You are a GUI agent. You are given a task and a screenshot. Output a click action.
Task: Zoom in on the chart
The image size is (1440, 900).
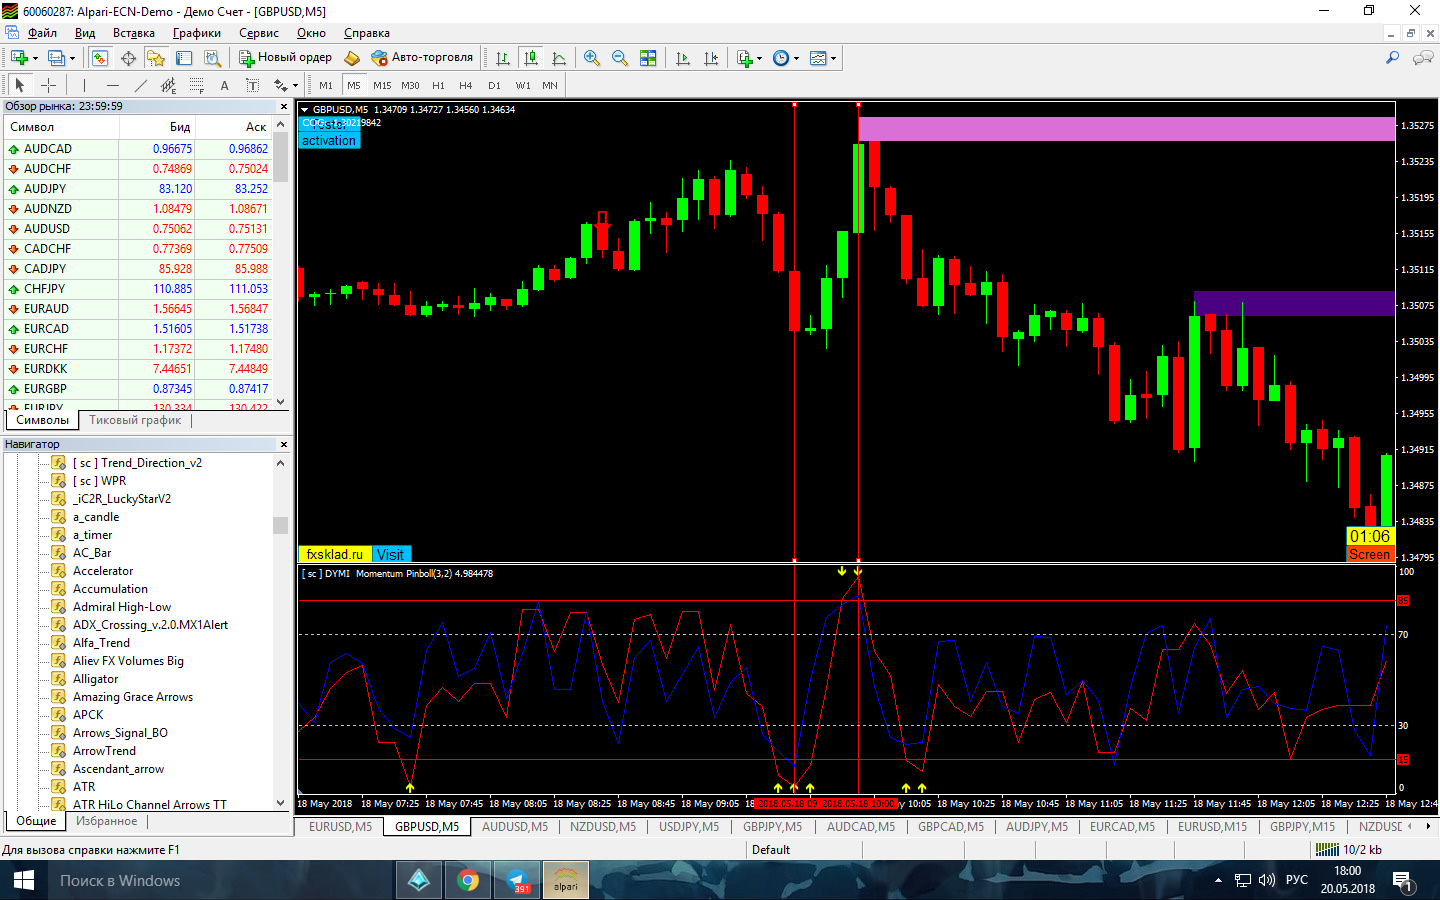[592, 58]
